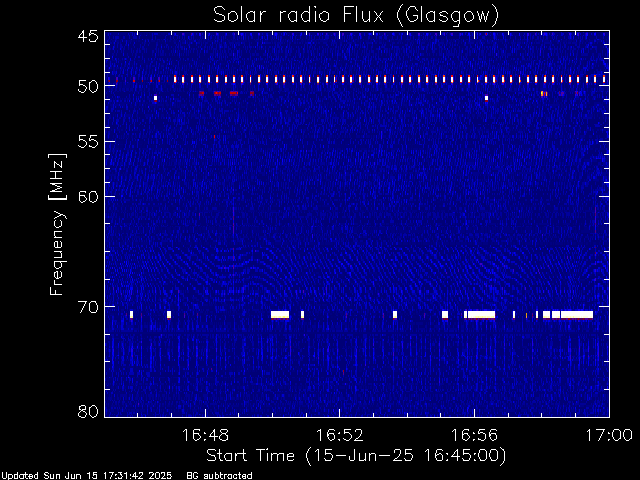Screen dimensions: 640x480
Task: Click the "Frequency [MHz]" axis label
Action: 57,224
